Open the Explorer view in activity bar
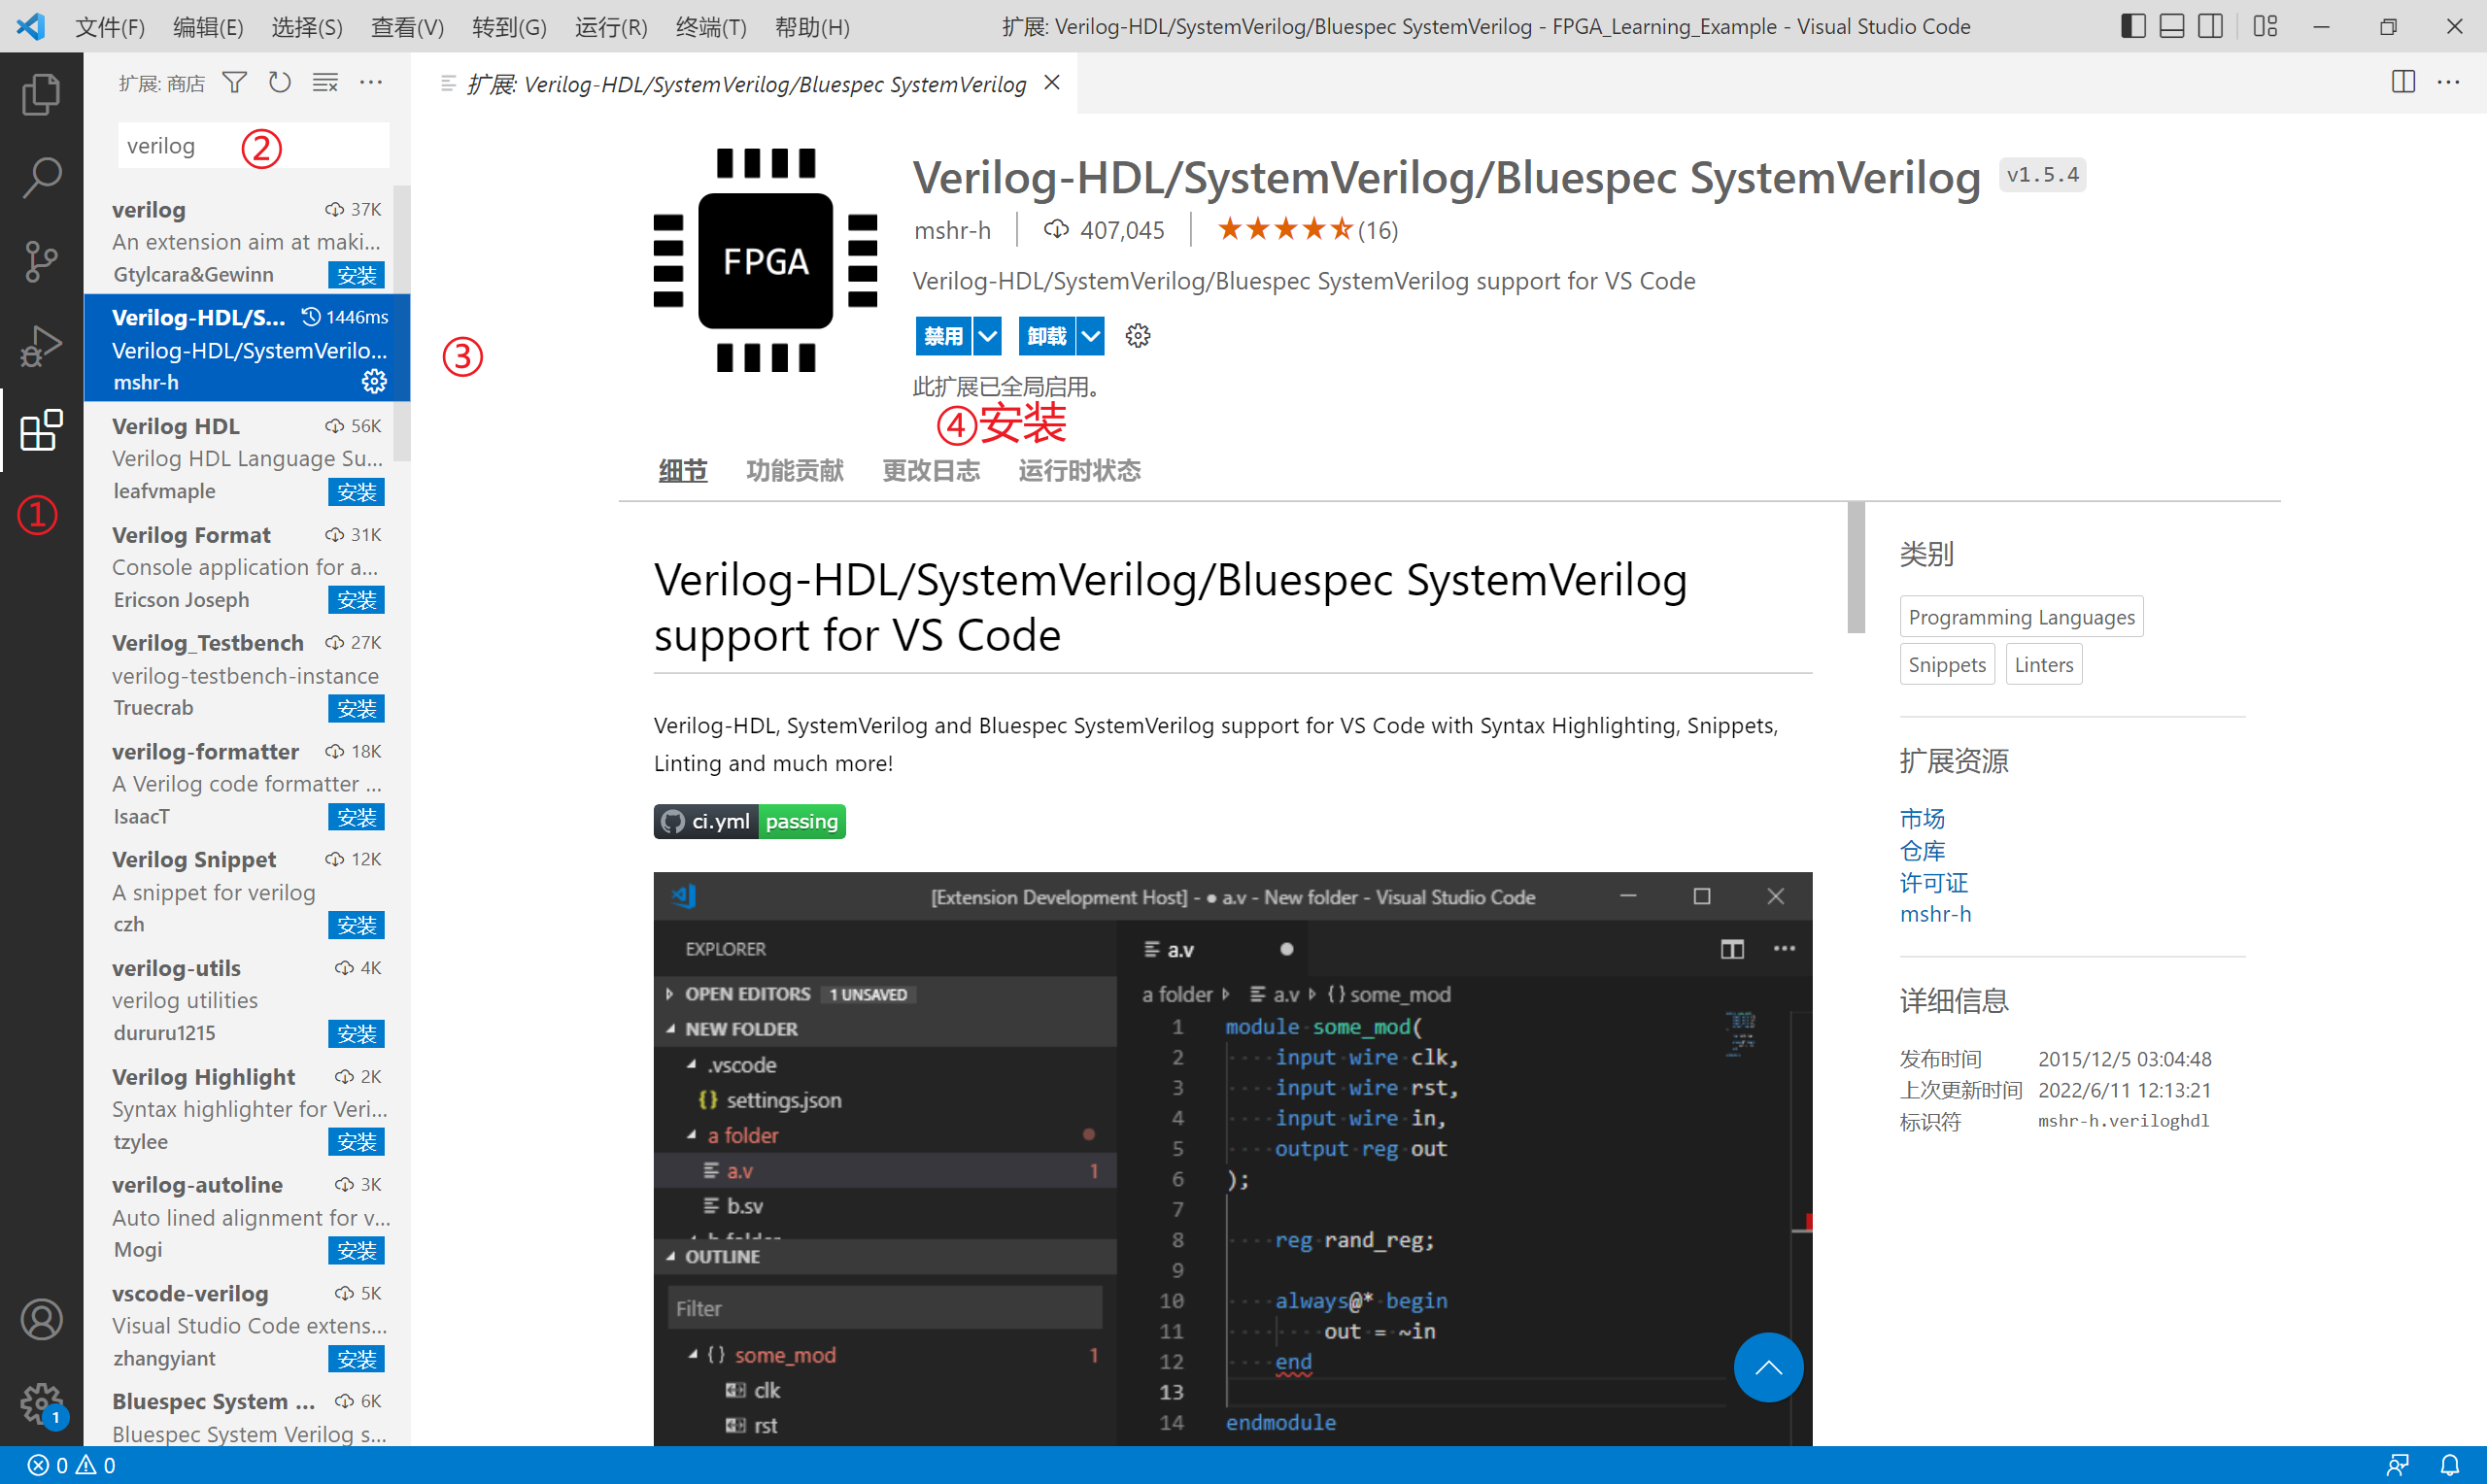The width and height of the screenshot is (2487, 1484). click(41, 94)
